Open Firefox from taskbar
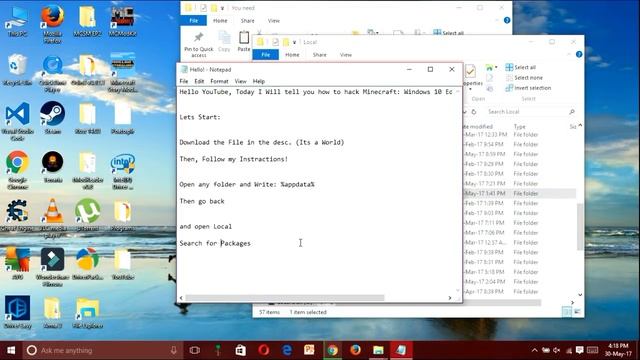The image size is (640, 360). 356,350
